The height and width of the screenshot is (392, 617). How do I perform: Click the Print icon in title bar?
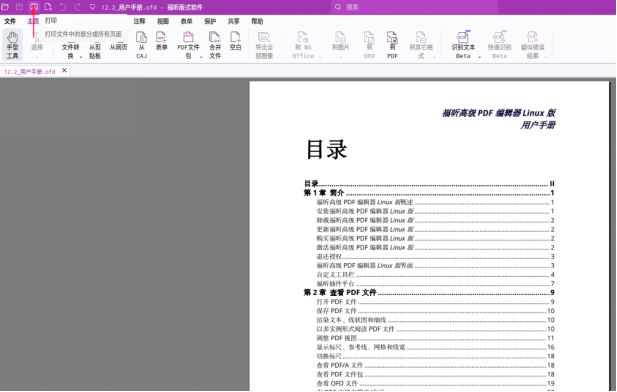point(34,7)
